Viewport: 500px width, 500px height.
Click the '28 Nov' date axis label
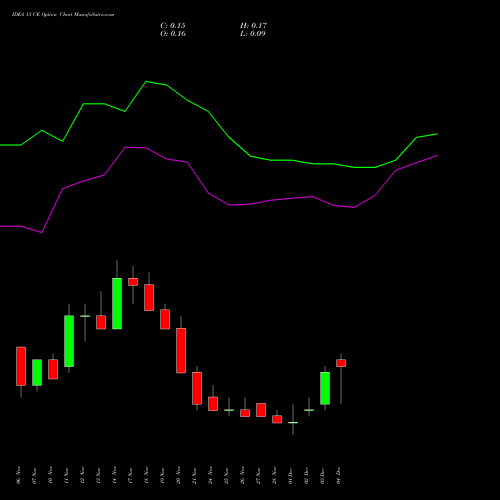(274, 475)
